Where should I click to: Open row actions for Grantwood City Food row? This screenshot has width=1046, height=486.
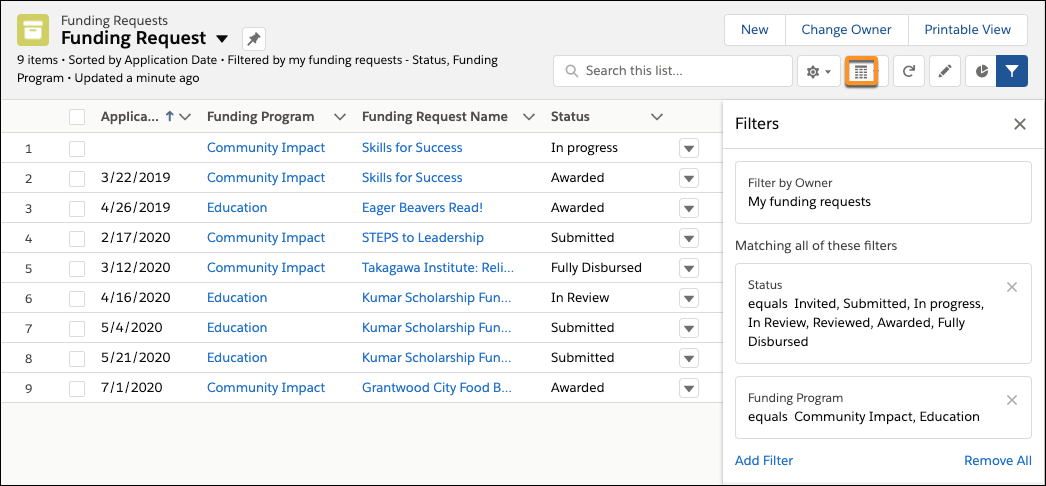coord(689,388)
